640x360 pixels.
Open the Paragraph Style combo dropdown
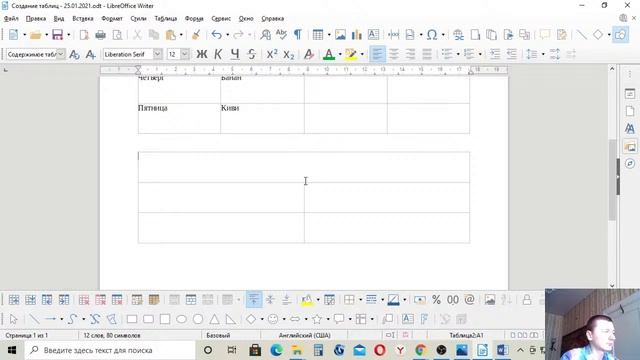tap(60, 54)
